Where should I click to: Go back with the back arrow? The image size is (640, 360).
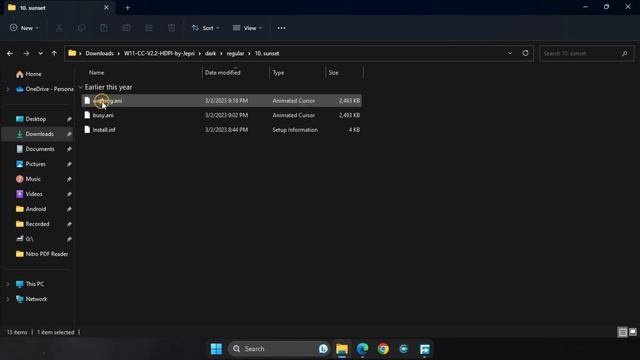click(x=10, y=53)
